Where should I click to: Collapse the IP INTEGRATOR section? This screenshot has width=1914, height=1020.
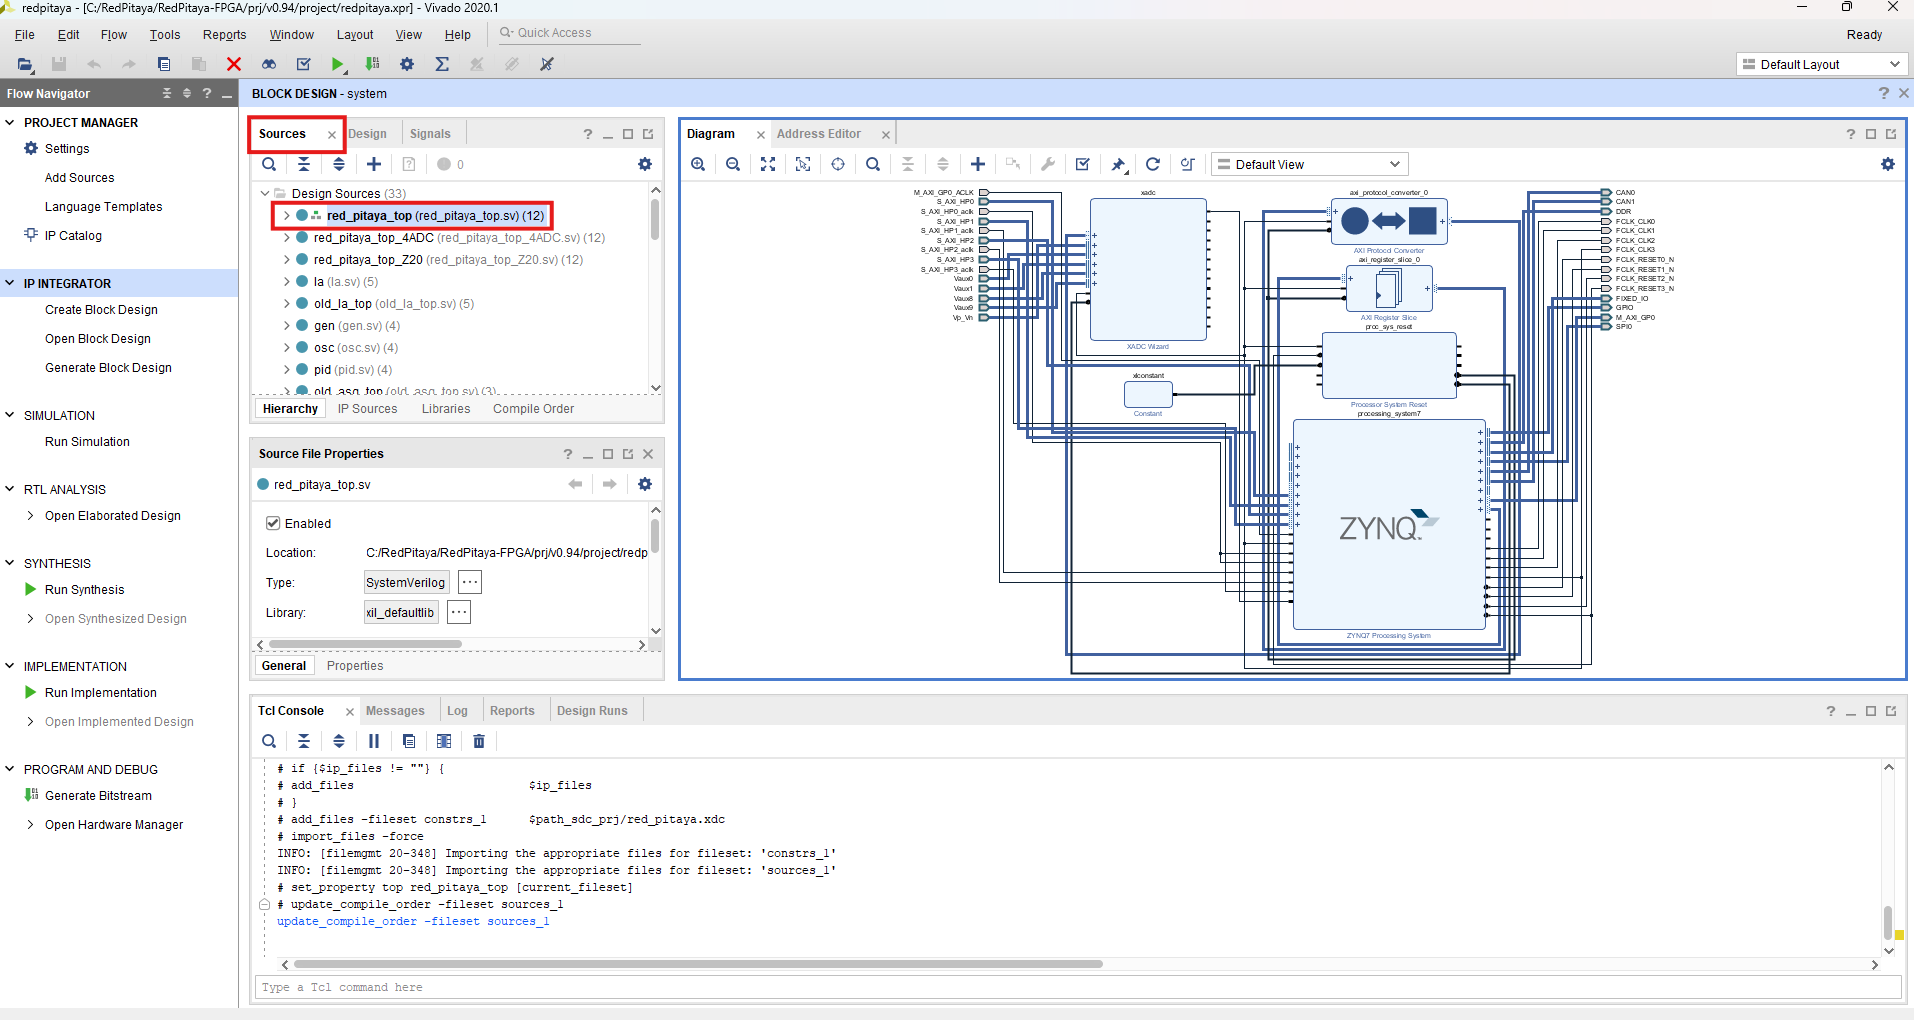click(10, 283)
